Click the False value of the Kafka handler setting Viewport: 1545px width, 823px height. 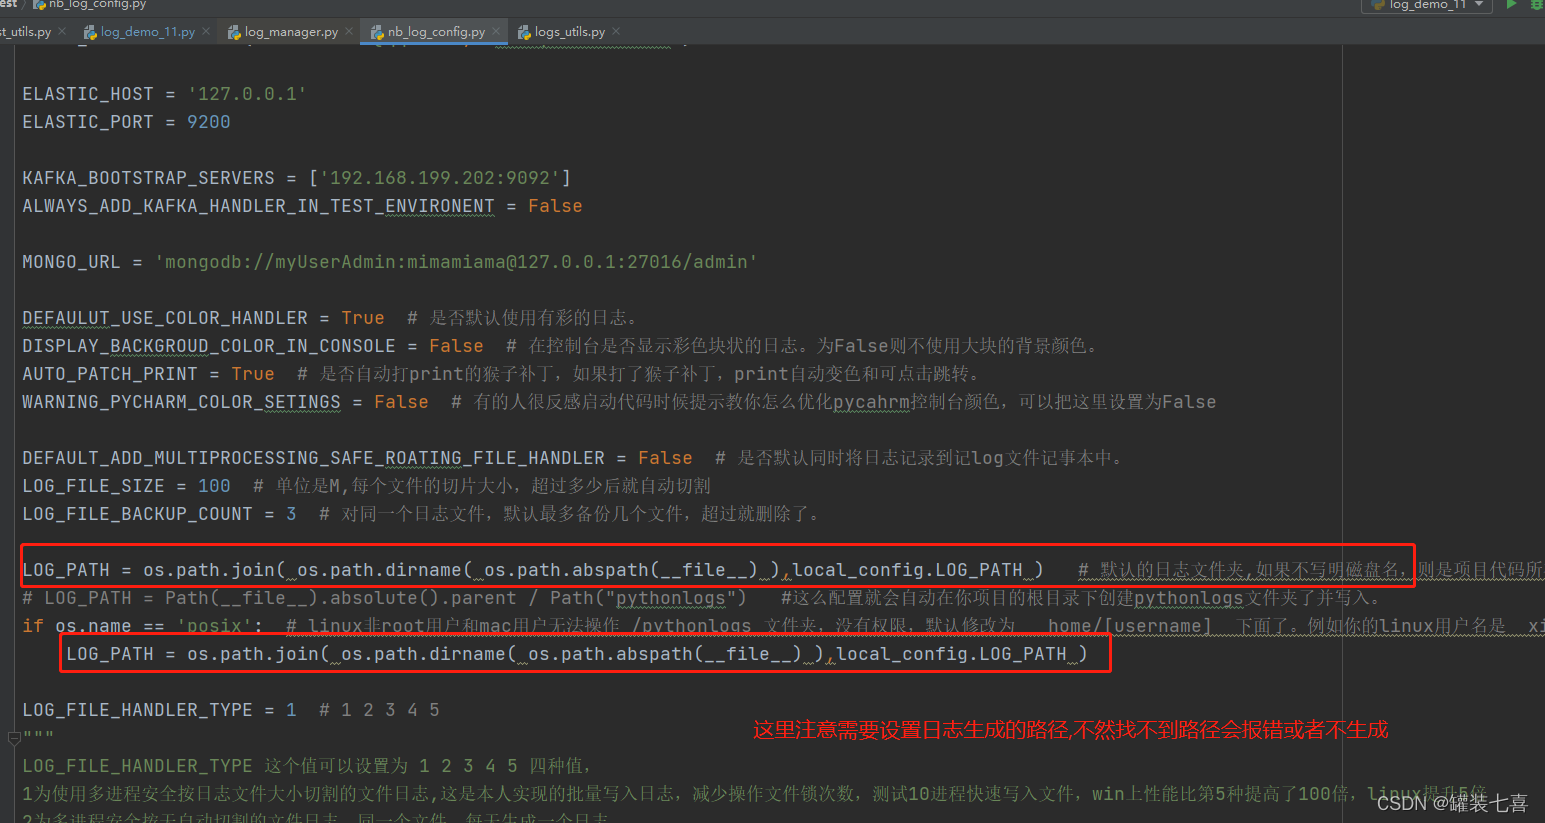pos(555,206)
